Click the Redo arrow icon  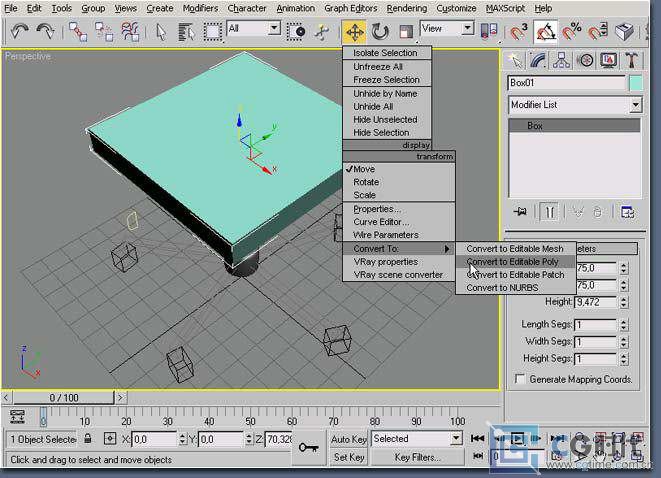pyautogui.click(x=45, y=31)
